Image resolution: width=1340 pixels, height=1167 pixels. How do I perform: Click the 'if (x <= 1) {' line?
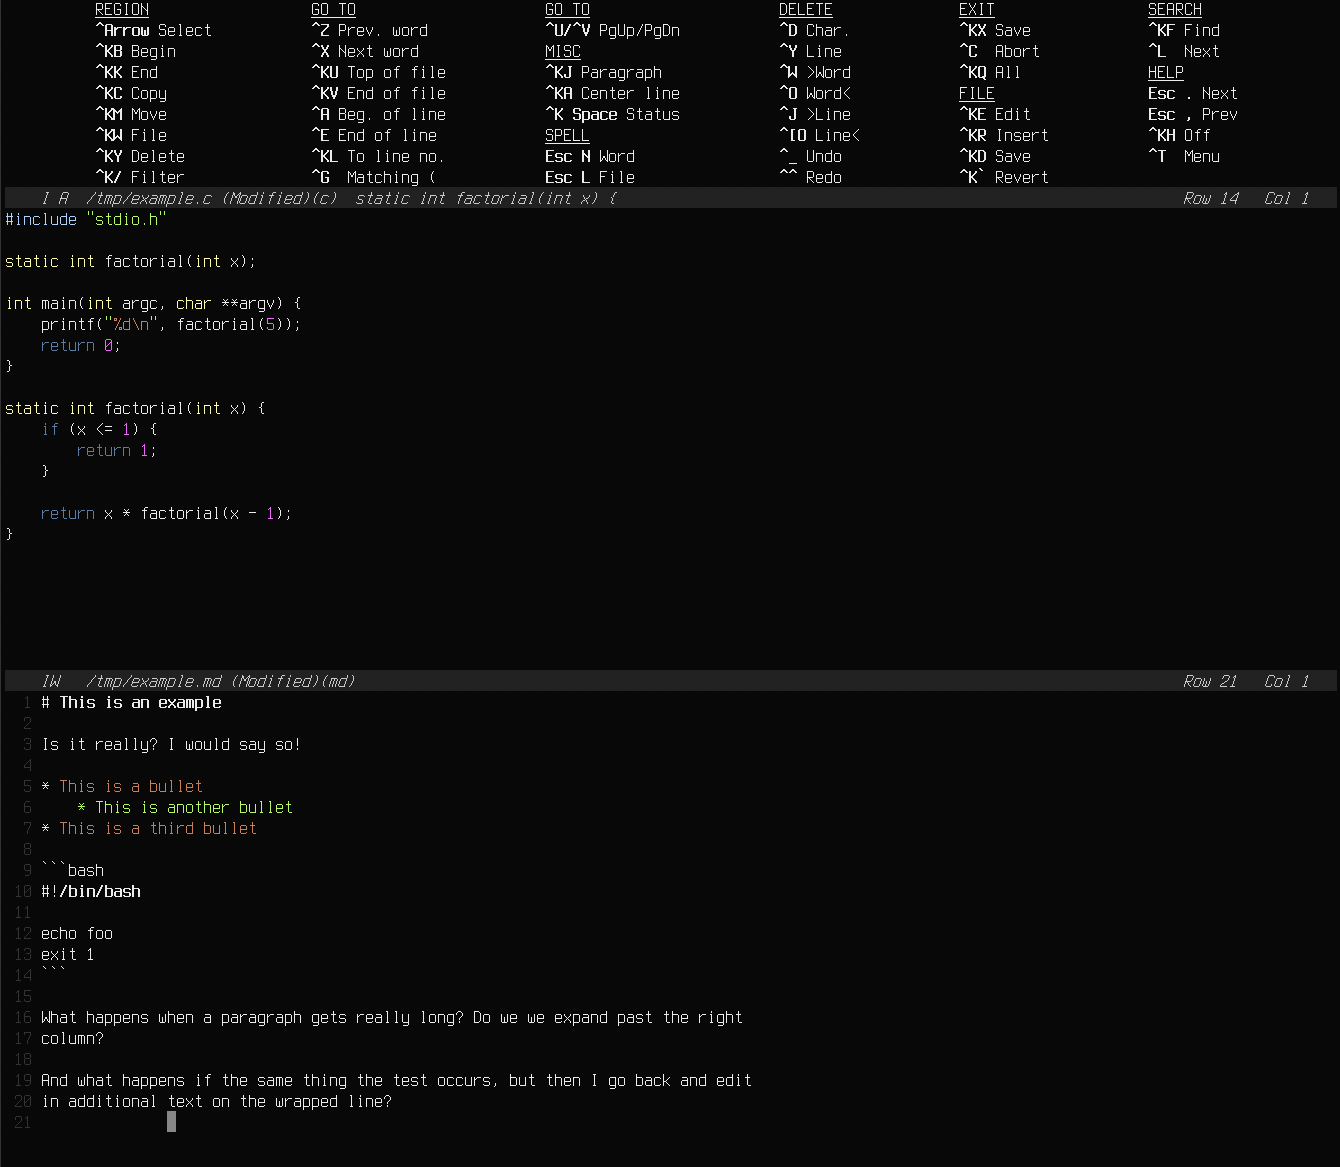coord(99,429)
